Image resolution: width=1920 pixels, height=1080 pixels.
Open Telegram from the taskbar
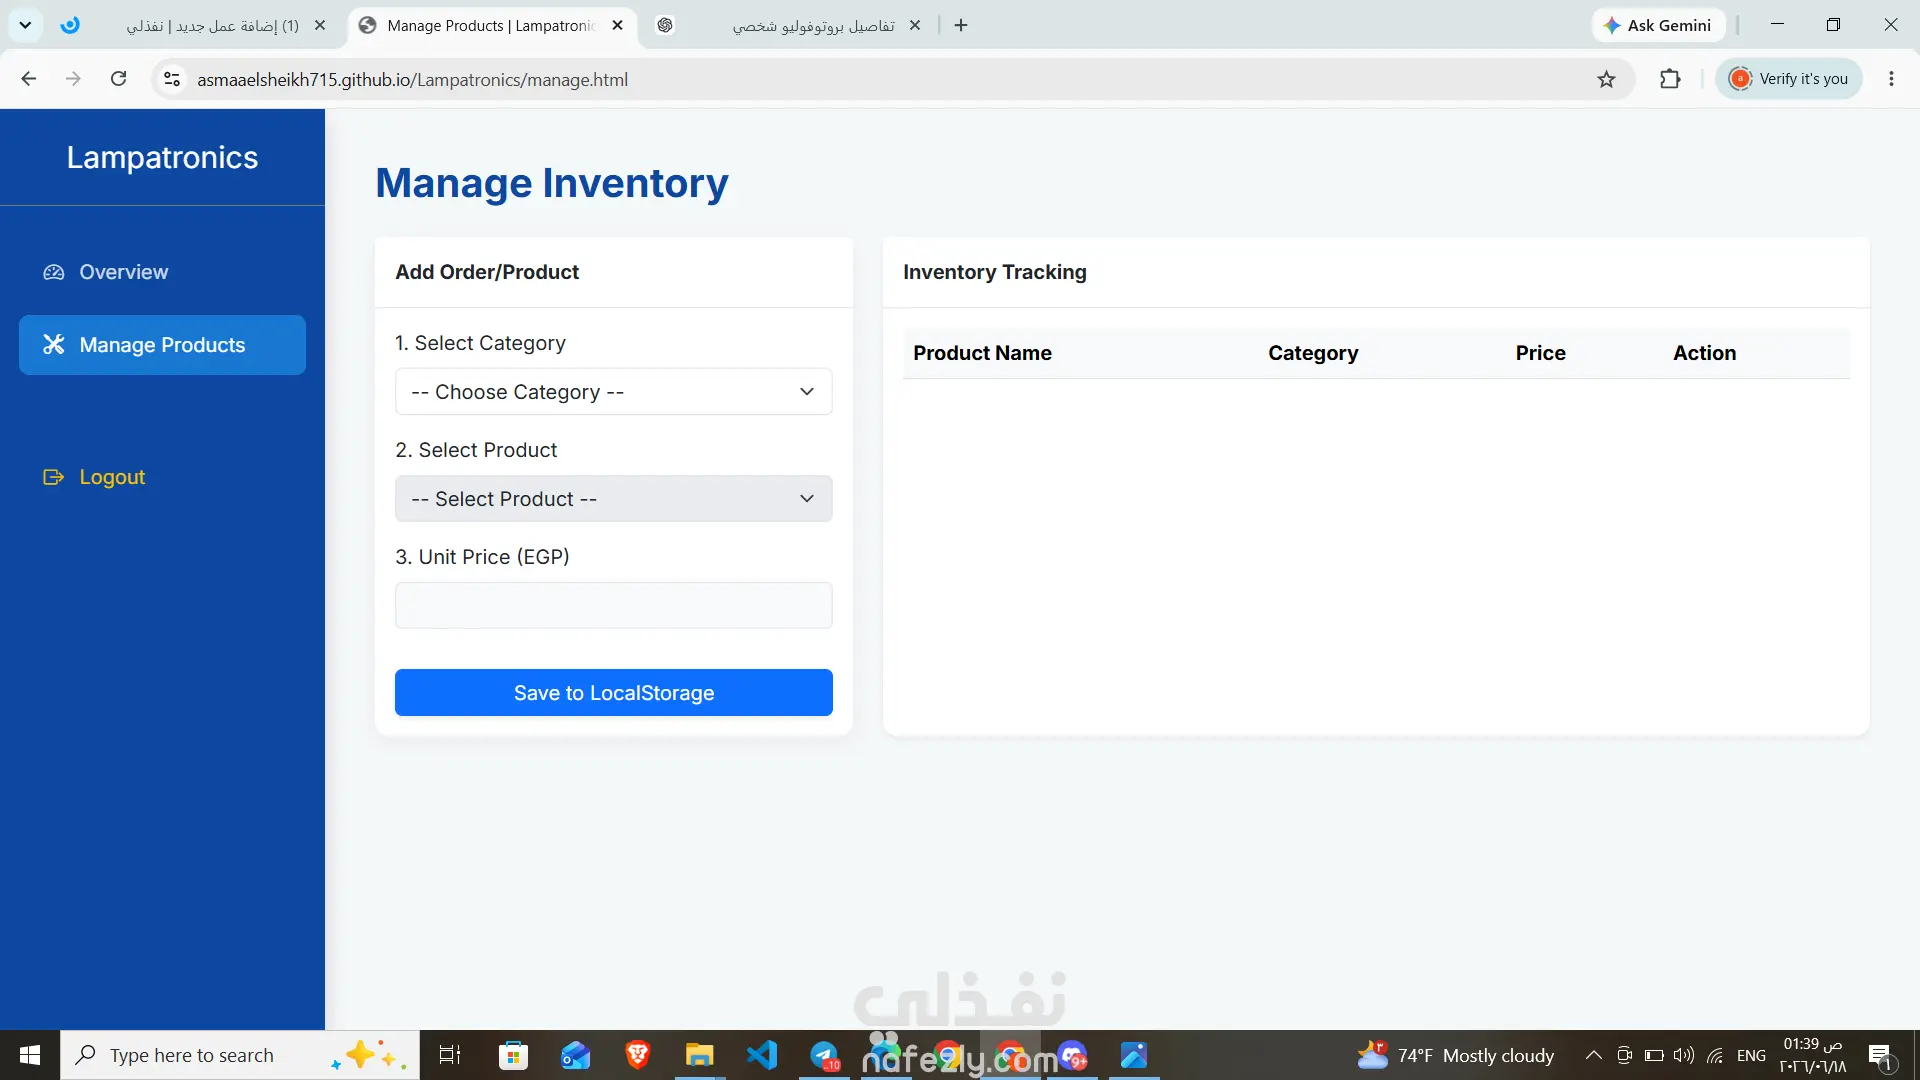825,1055
